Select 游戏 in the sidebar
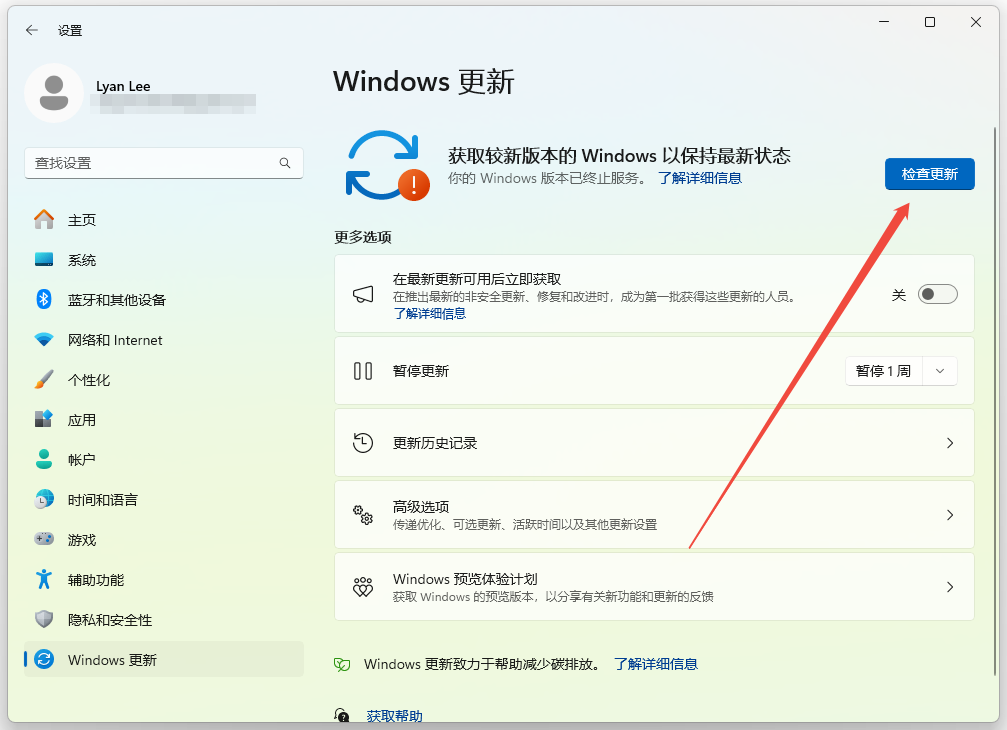Image resolution: width=1007 pixels, height=730 pixels. pyautogui.click(x=164, y=539)
